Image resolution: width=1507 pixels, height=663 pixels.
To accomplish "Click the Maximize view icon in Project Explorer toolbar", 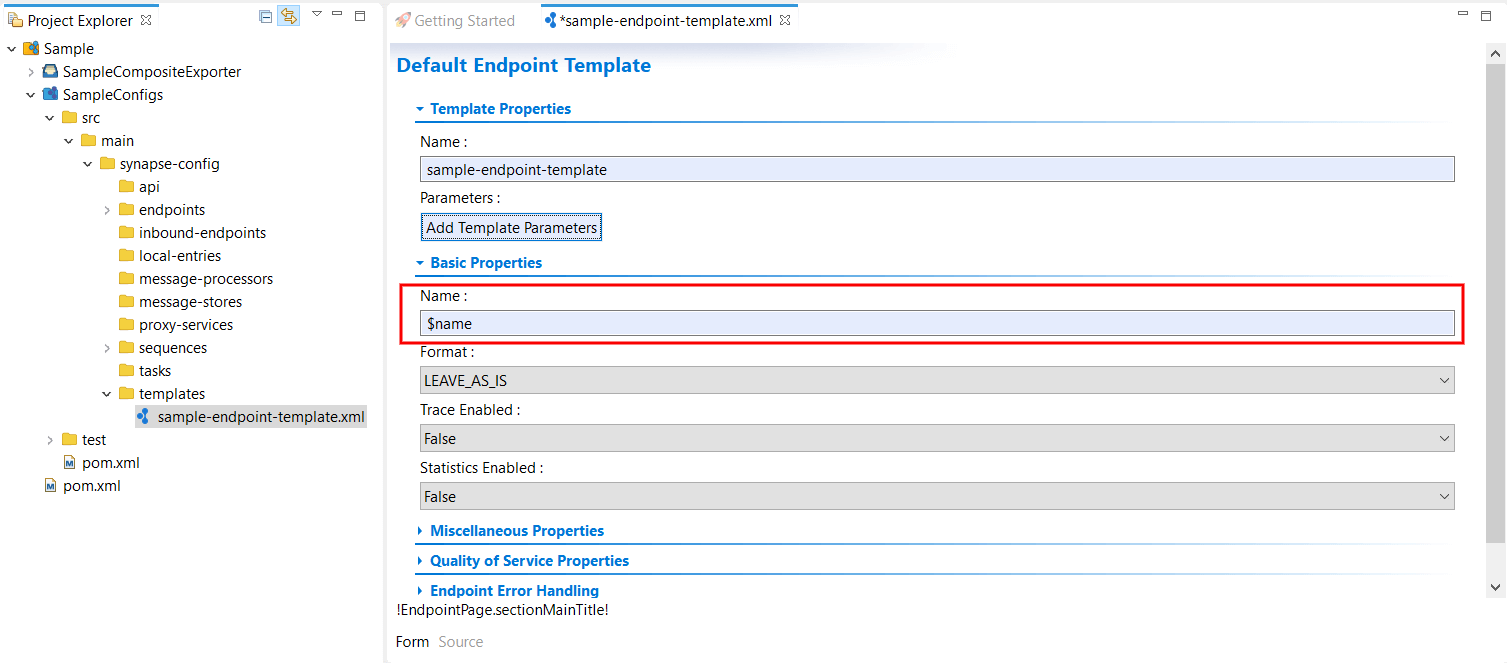I will 360,16.
